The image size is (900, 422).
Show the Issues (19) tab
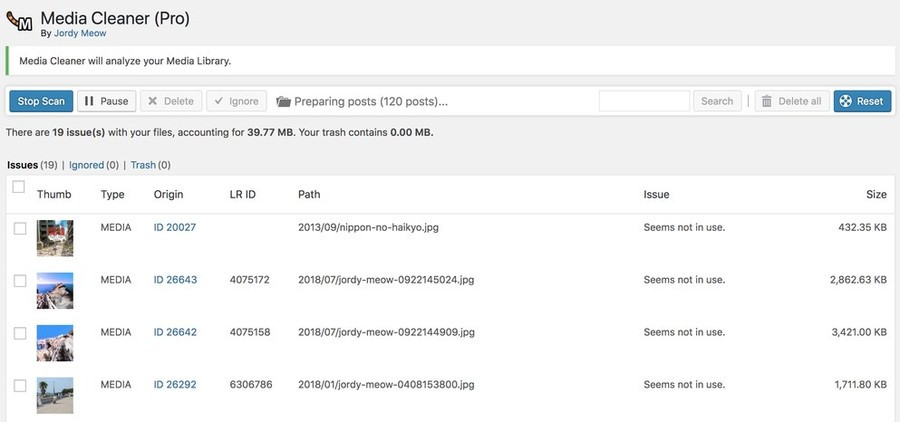click(x=22, y=165)
